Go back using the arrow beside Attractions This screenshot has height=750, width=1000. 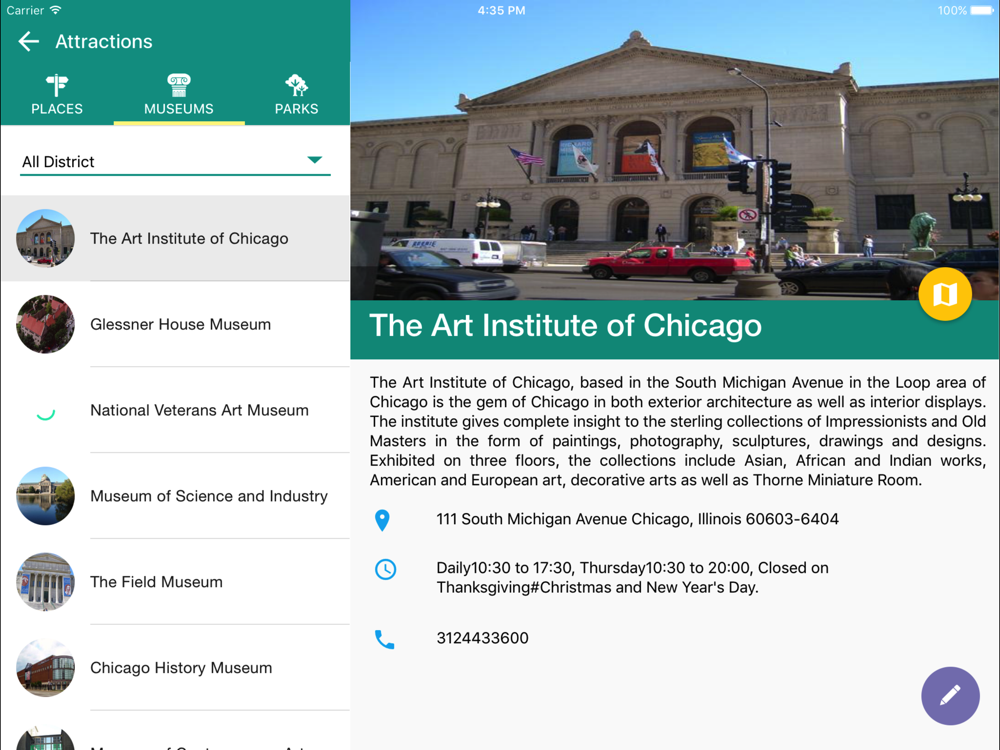(x=29, y=41)
